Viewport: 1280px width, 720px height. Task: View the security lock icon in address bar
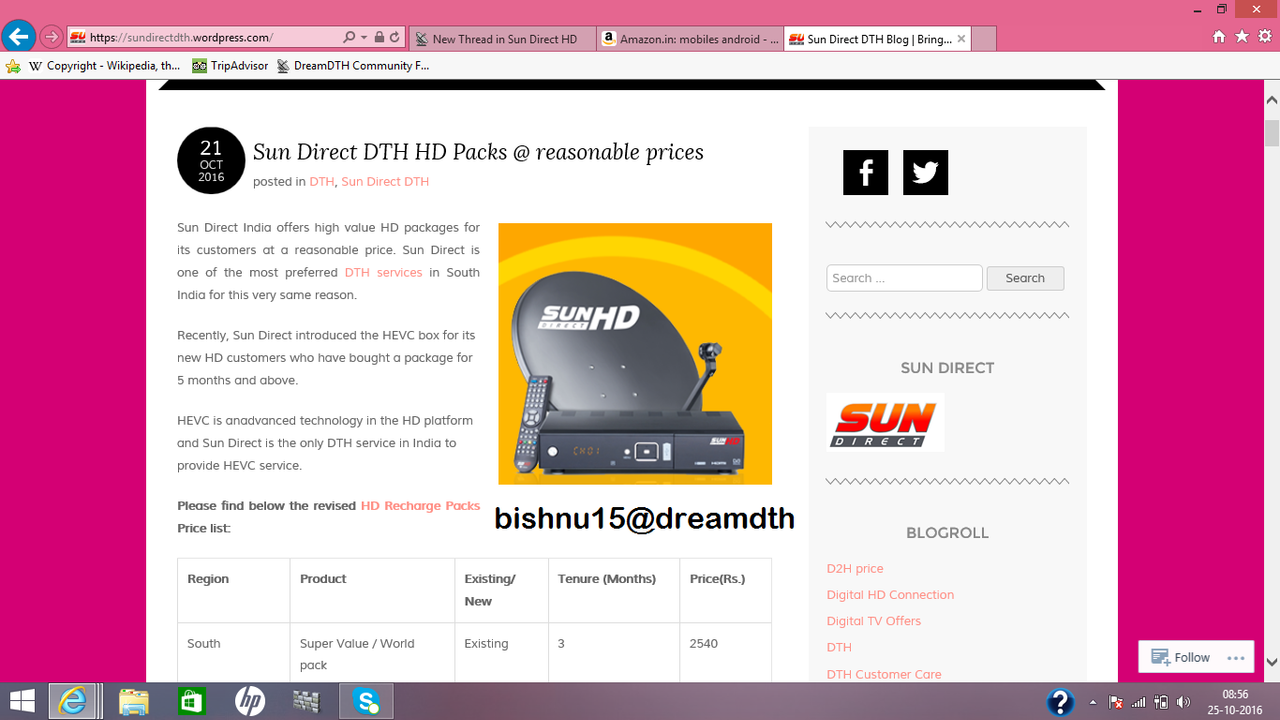click(x=379, y=38)
